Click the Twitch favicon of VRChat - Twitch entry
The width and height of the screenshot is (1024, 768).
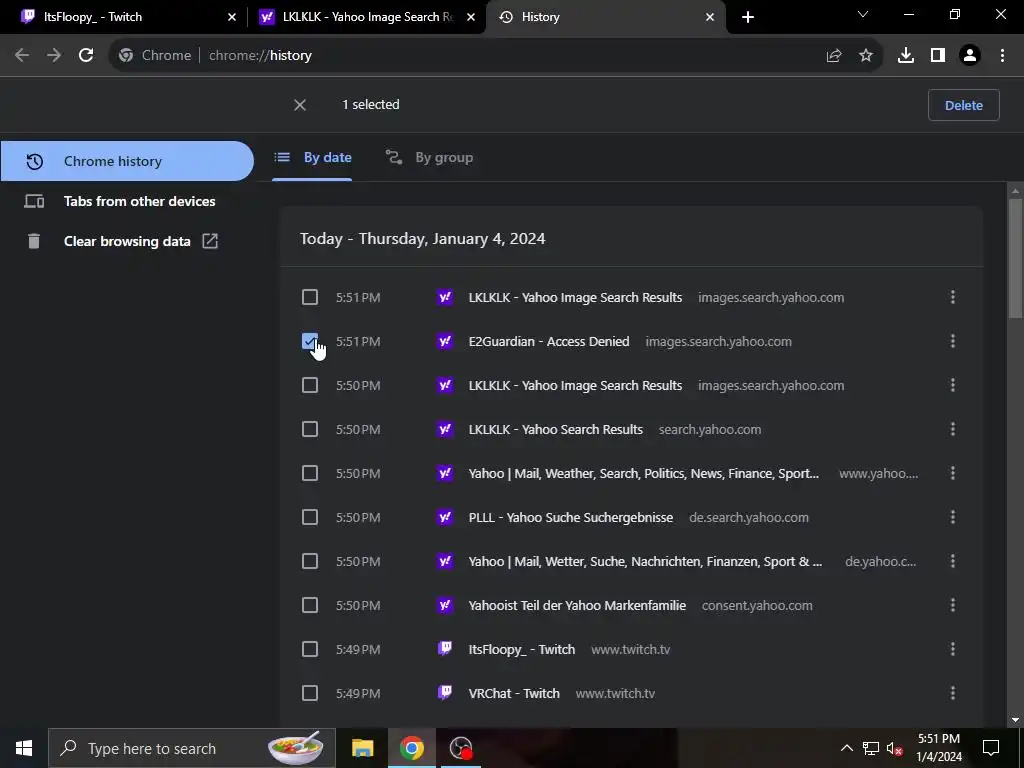[x=445, y=693]
